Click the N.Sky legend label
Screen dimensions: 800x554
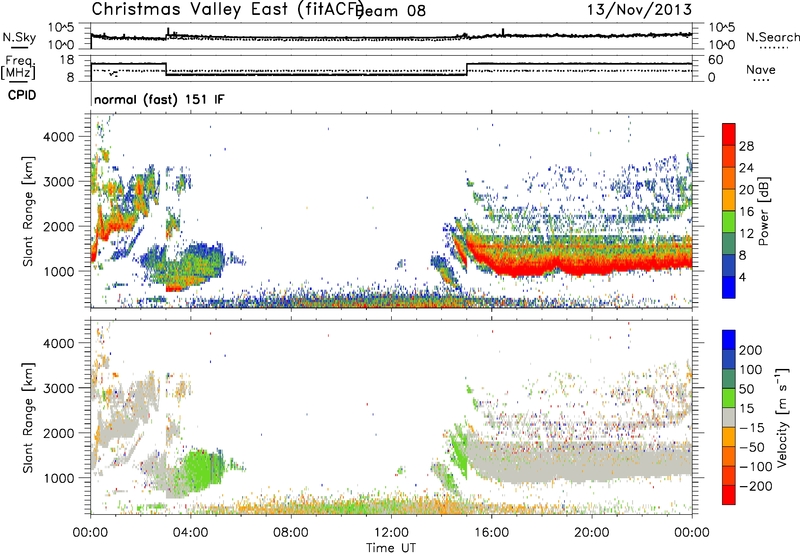(19, 37)
